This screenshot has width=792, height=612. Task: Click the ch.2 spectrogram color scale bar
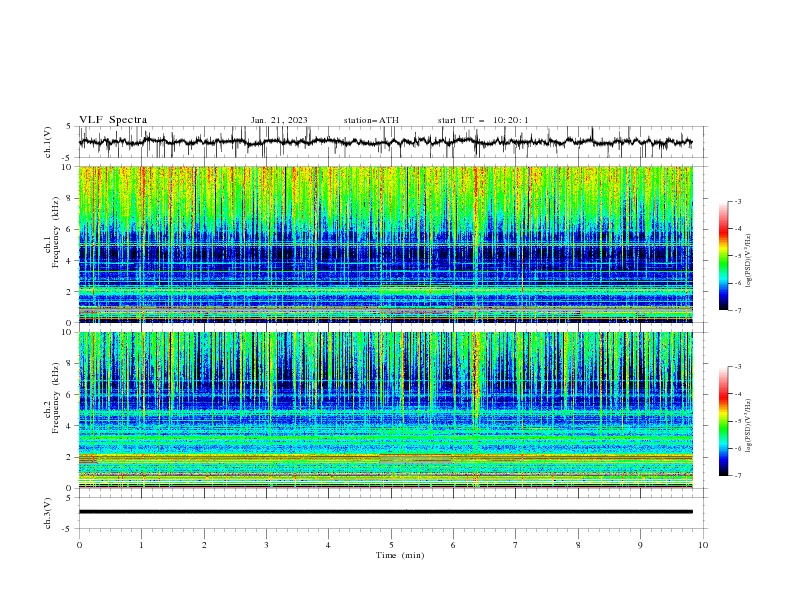pyautogui.click(x=723, y=421)
